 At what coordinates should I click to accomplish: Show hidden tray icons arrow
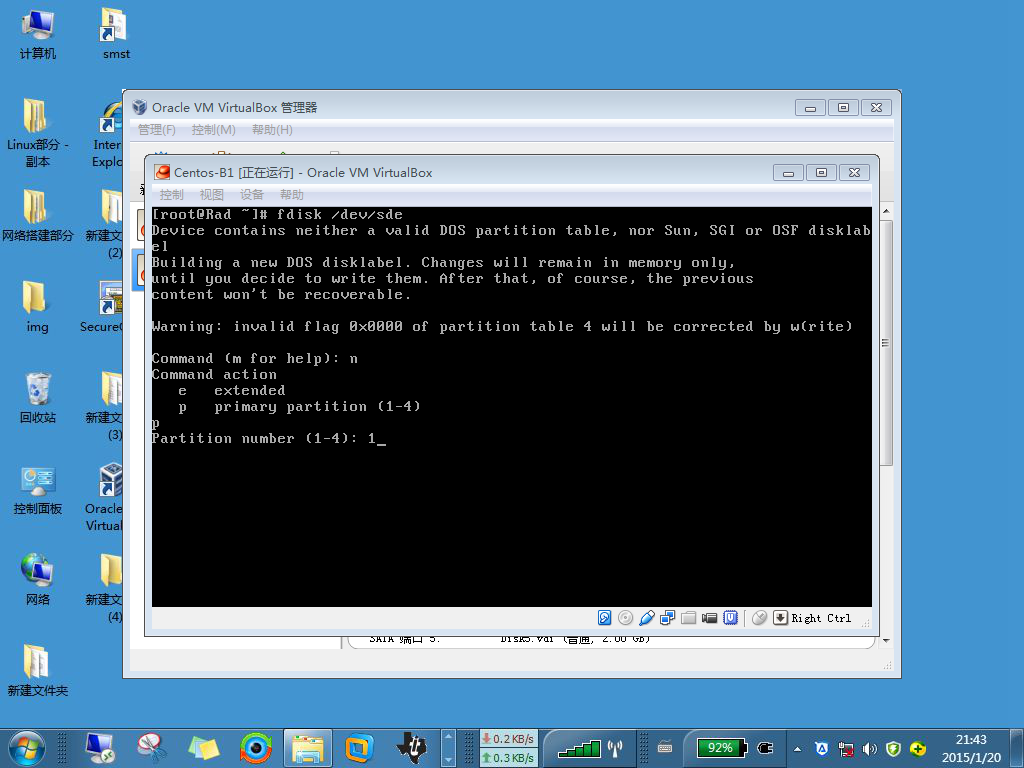[x=797, y=749]
